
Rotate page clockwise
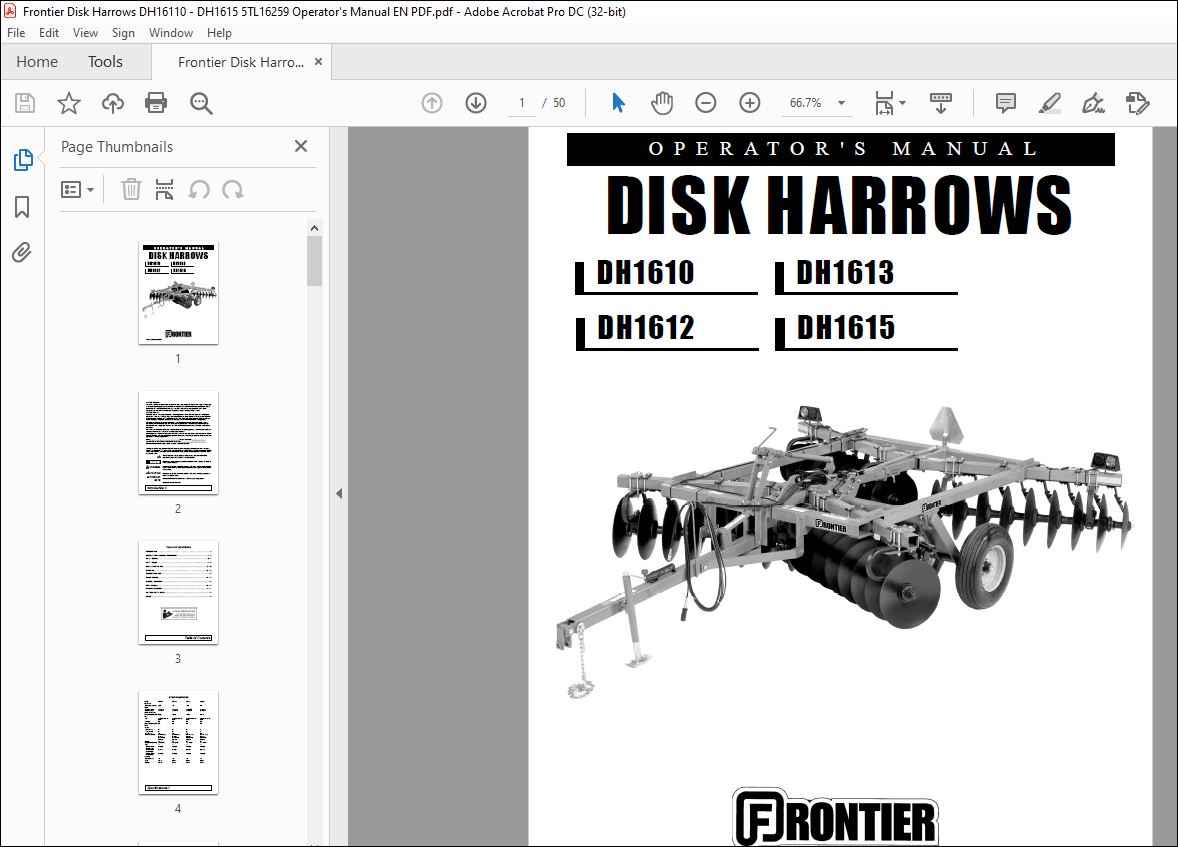click(233, 189)
